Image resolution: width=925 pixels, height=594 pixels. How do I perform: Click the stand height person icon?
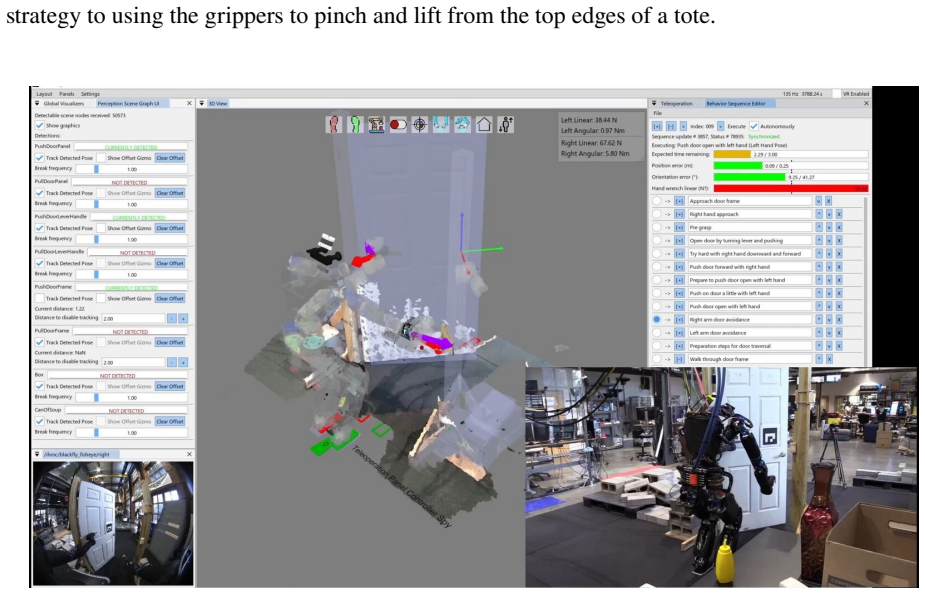[x=506, y=124]
